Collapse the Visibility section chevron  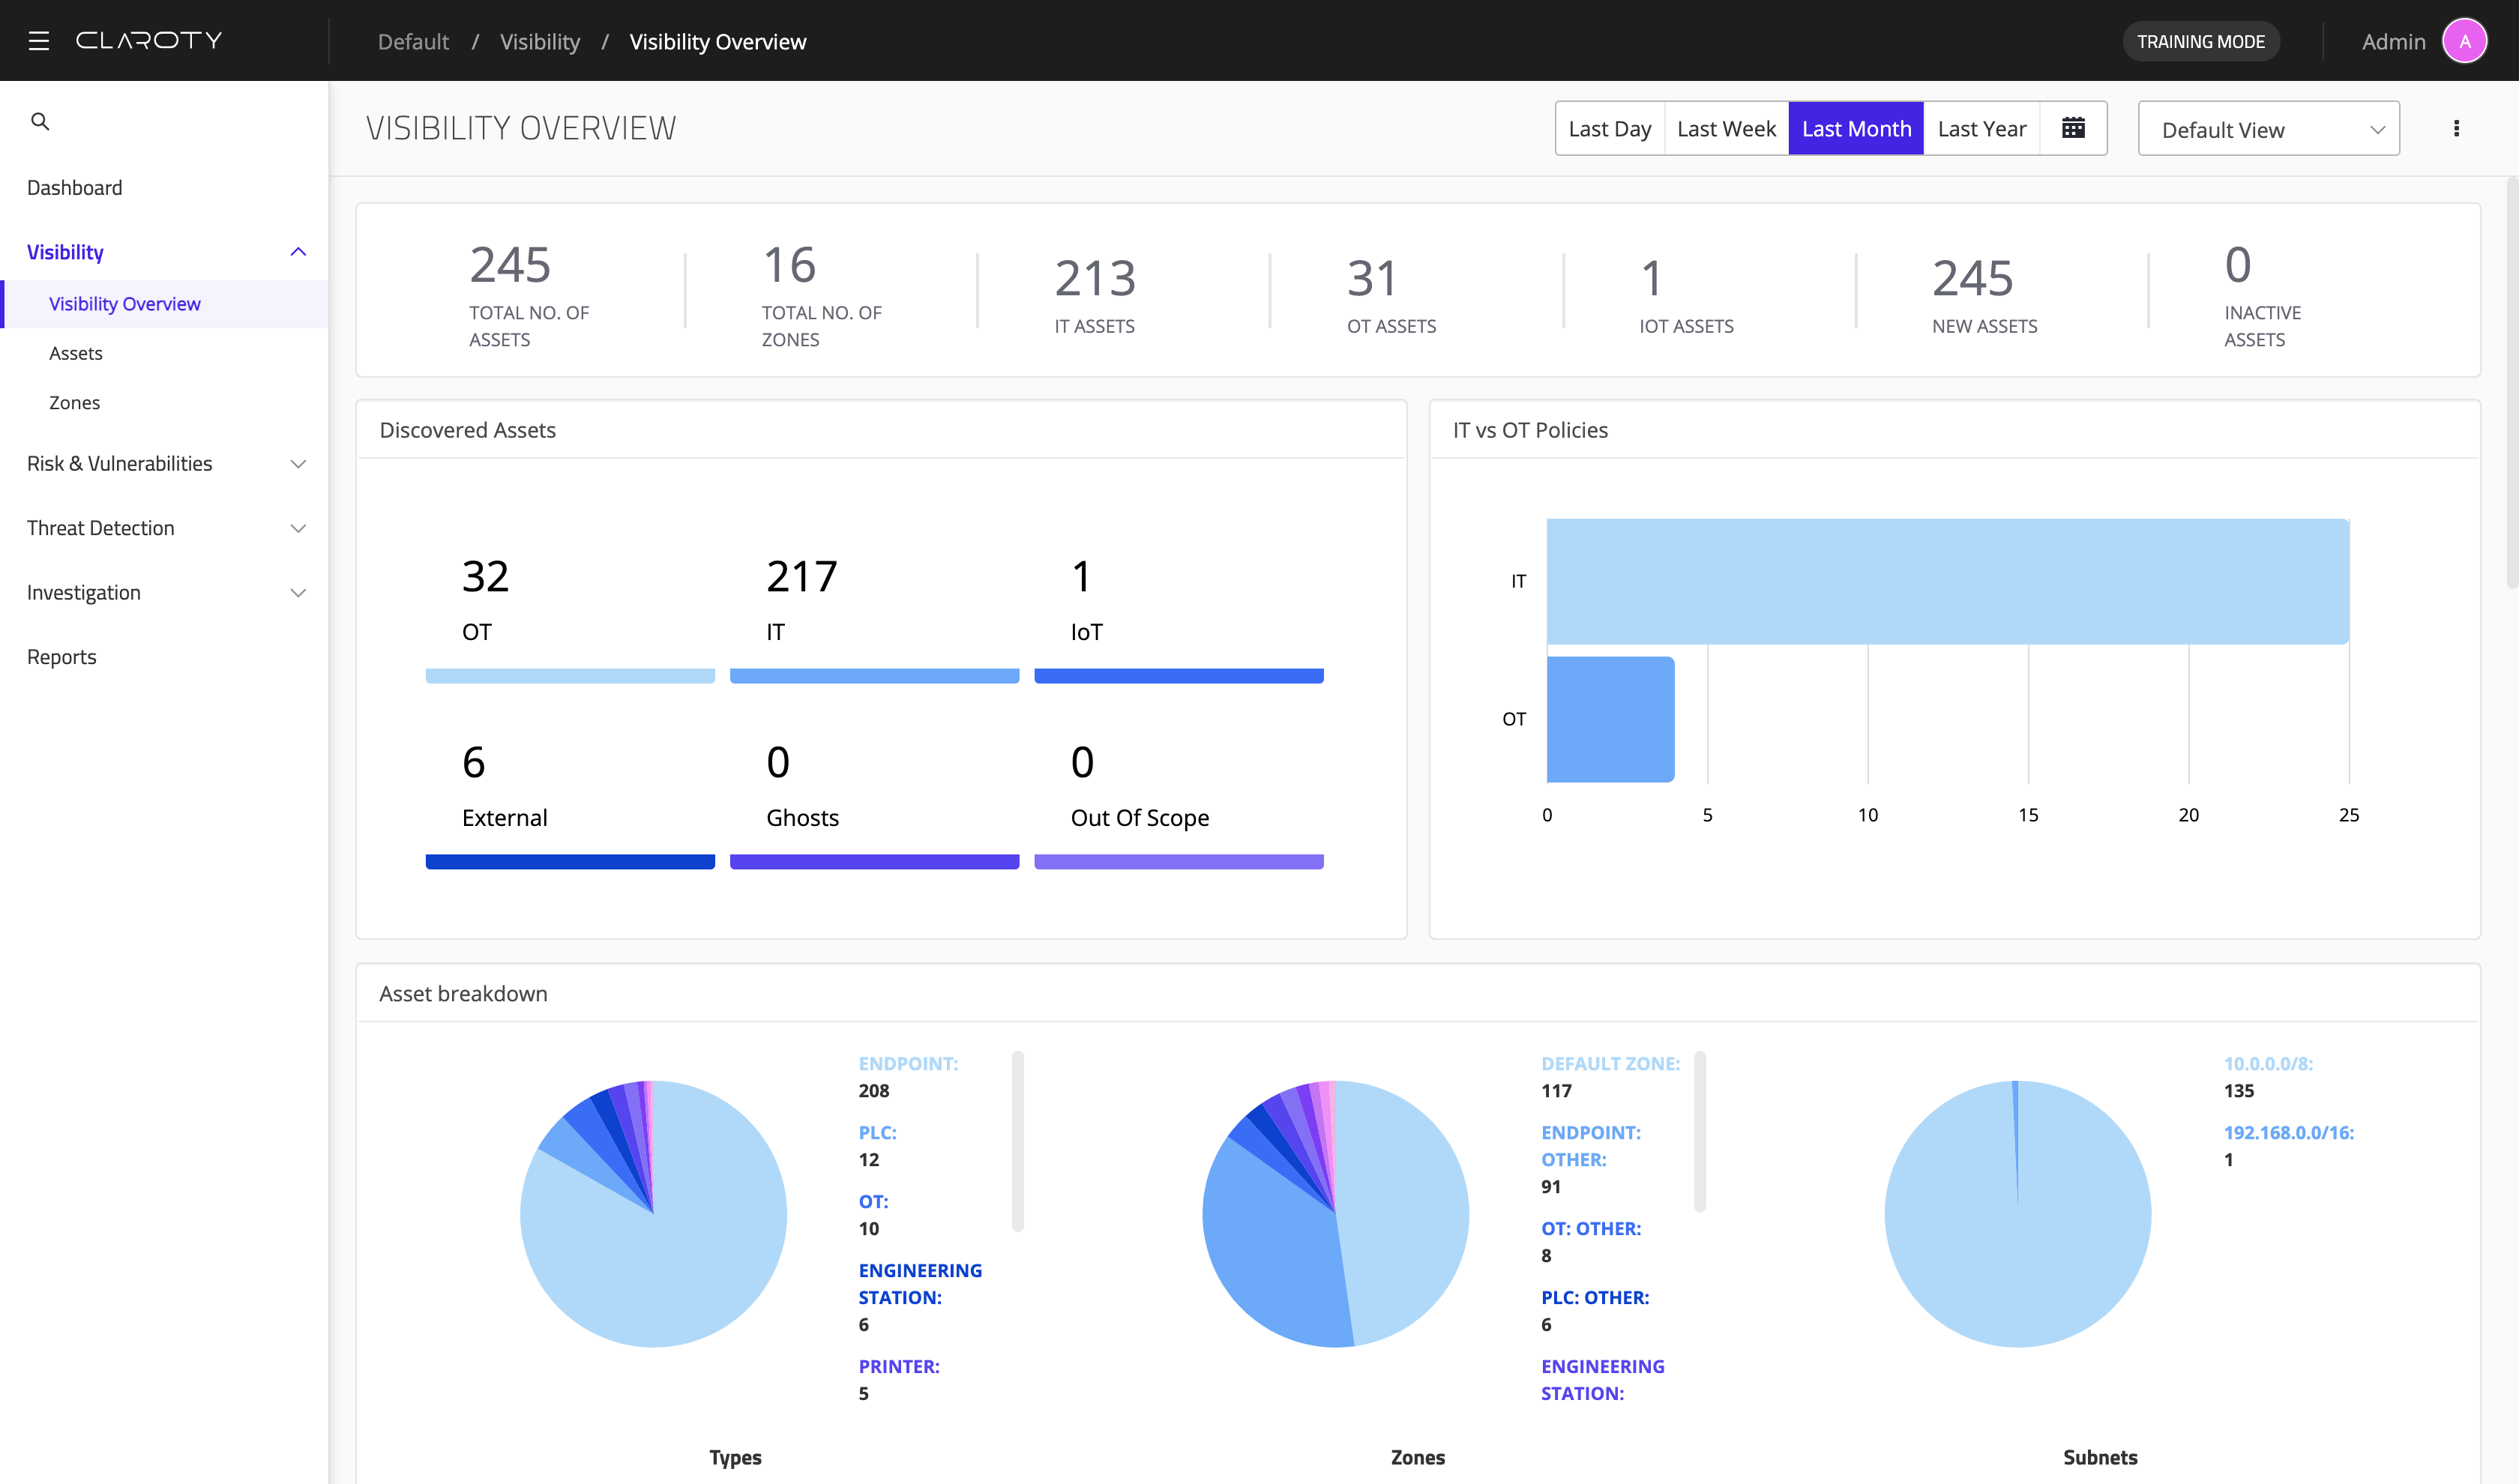(x=298, y=252)
